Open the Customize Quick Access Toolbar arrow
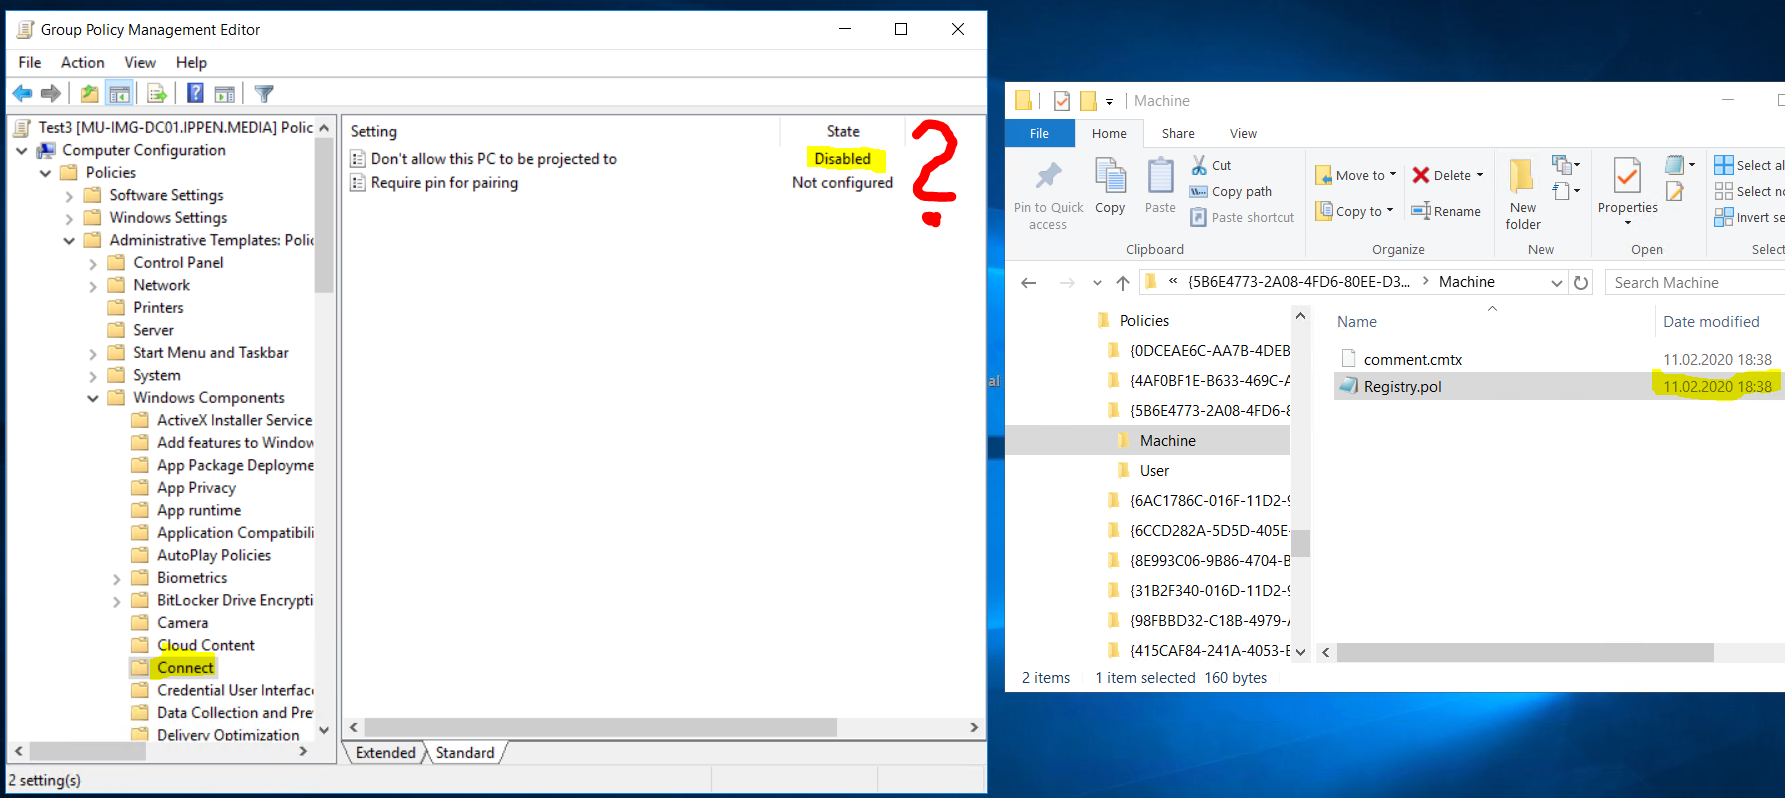The width and height of the screenshot is (1785, 798). (x=1109, y=102)
